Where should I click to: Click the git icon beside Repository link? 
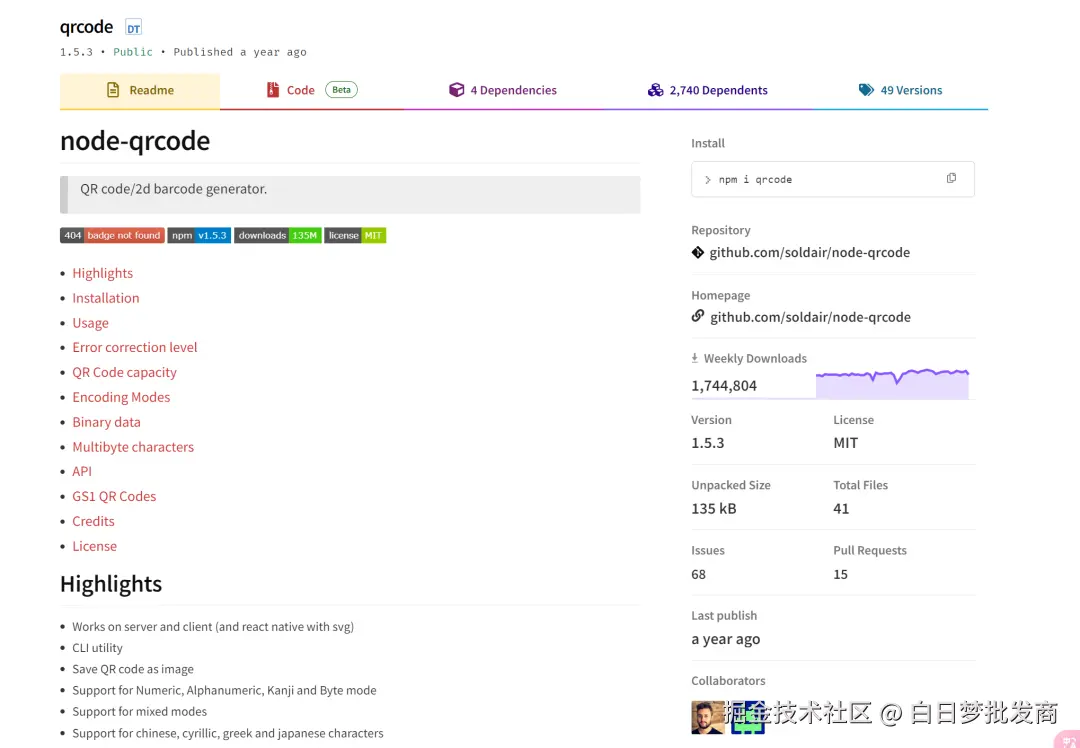click(698, 253)
